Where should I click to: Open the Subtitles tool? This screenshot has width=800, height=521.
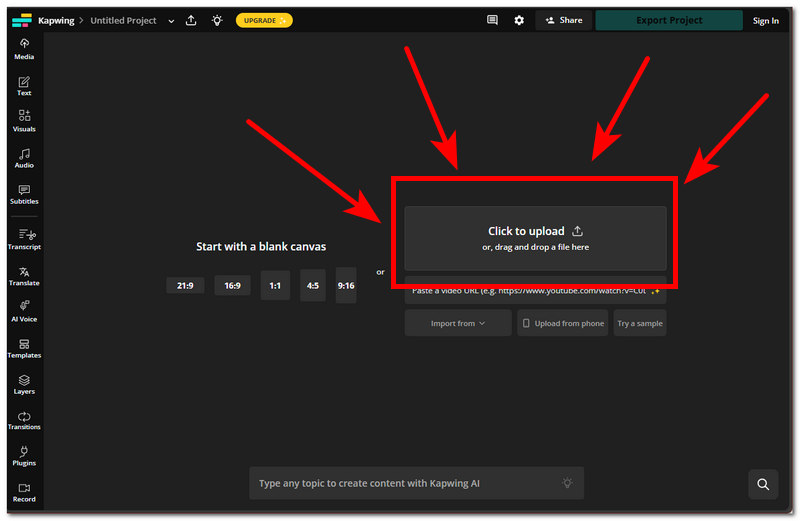coord(24,195)
